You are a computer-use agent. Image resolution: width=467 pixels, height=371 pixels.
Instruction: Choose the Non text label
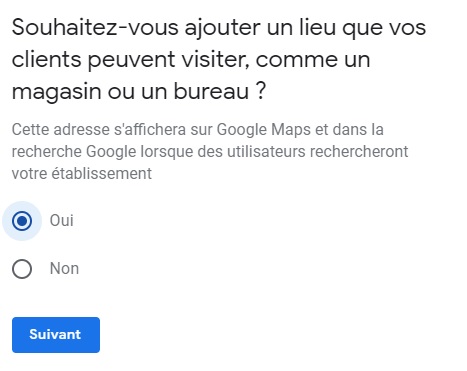tap(64, 269)
